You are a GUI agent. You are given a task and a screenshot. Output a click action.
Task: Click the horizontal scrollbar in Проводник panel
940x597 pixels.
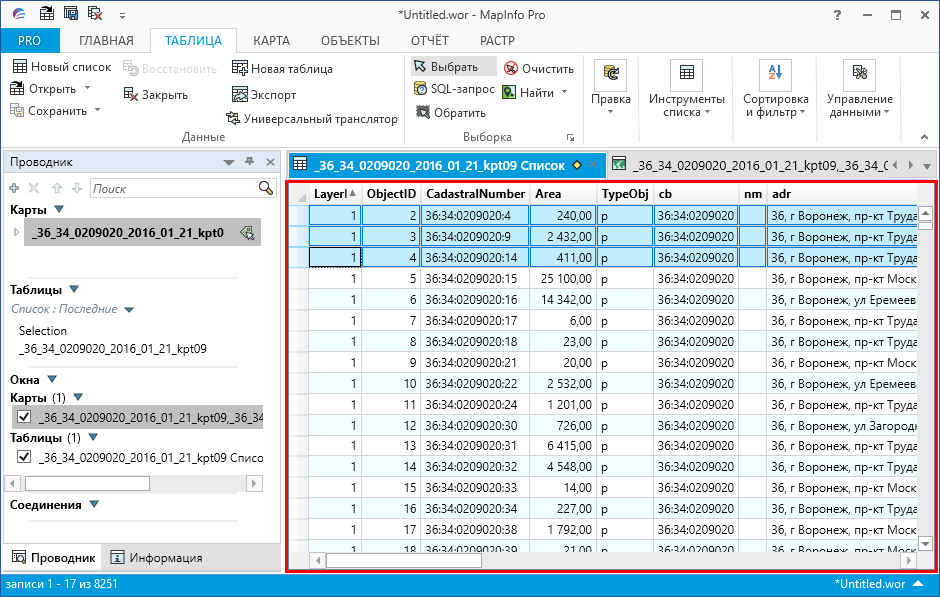tap(87, 484)
